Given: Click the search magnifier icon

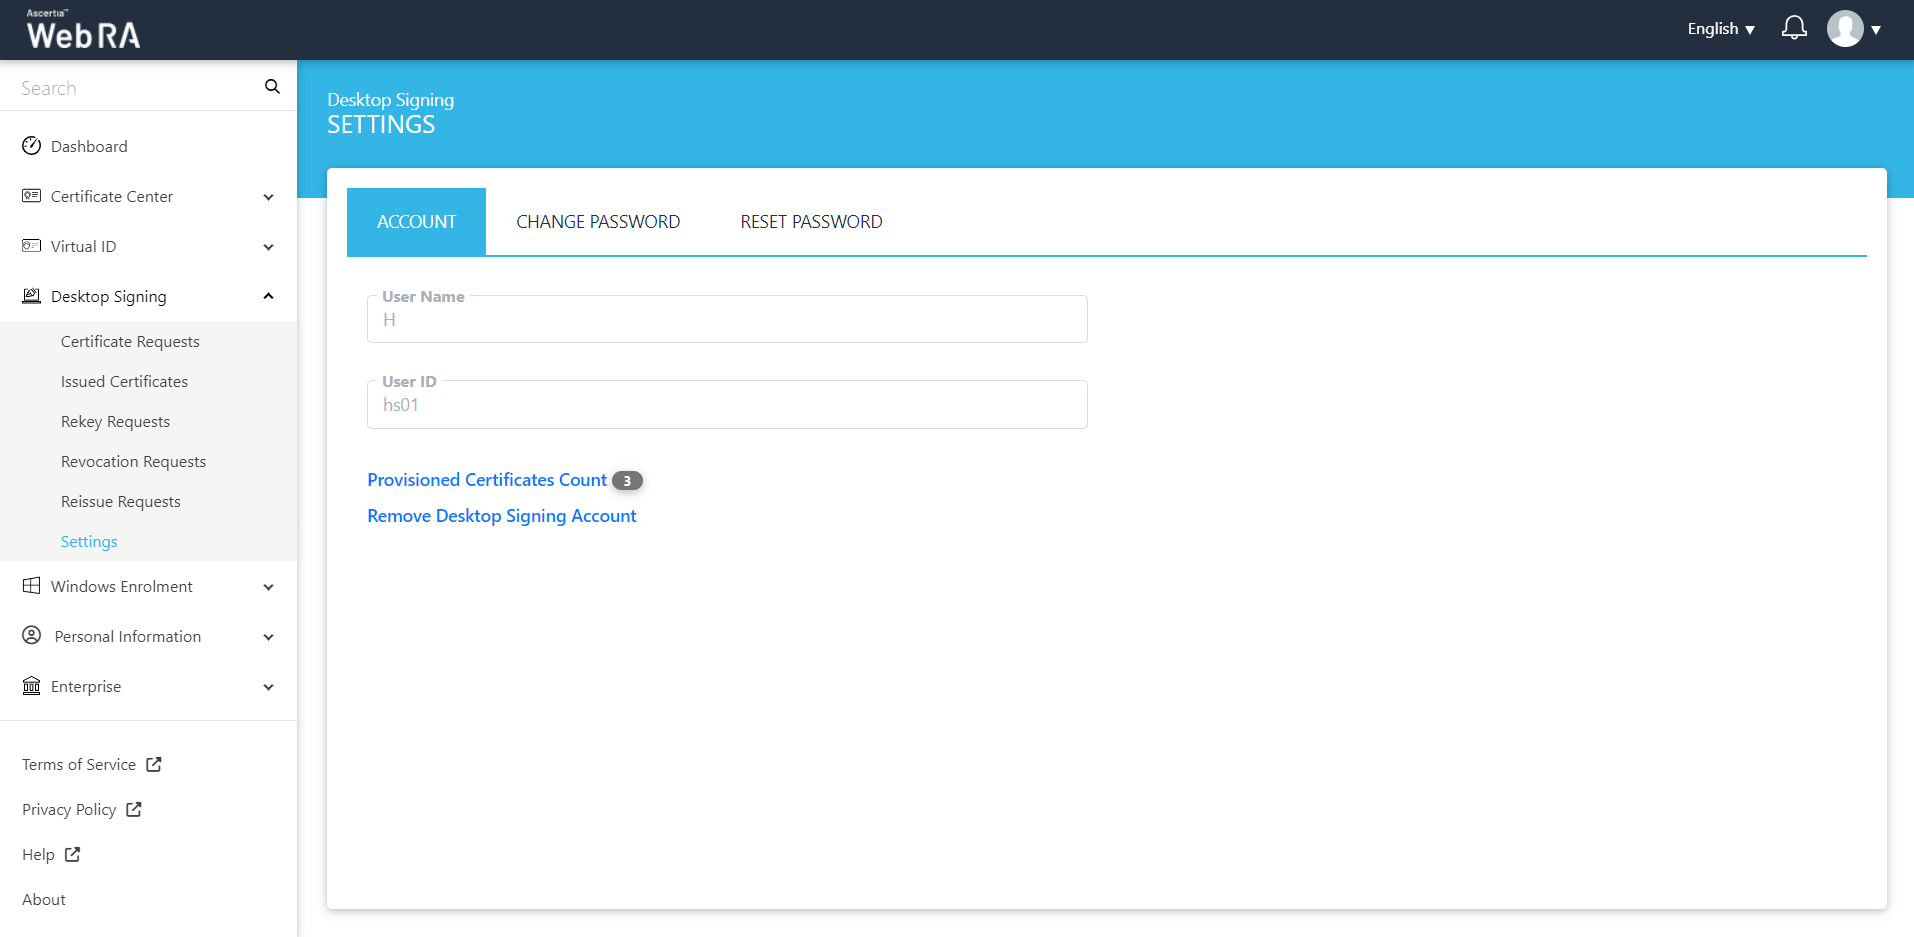Looking at the screenshot, I should click(x=272, y=87).
